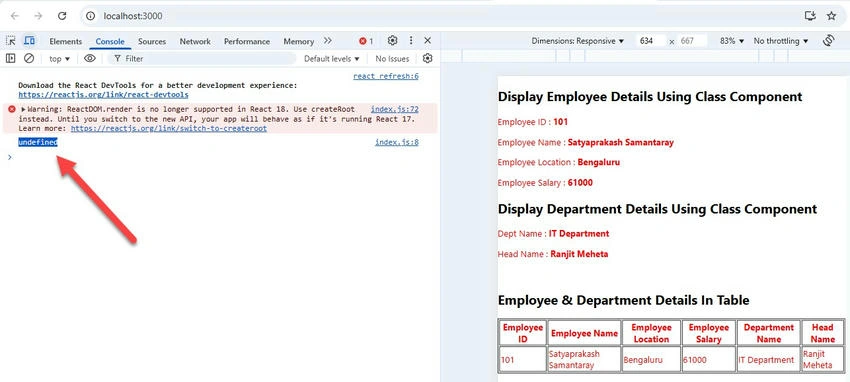Viewport: 850px width, 382px height.
Task: Activate the inspect element picker icon
Action: point(10,41)
